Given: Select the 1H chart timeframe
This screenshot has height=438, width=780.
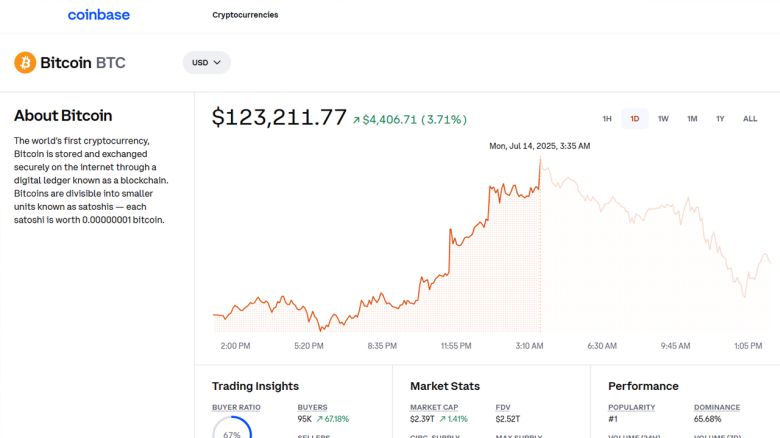Looking at the screenshot, I should click(606, 119).
